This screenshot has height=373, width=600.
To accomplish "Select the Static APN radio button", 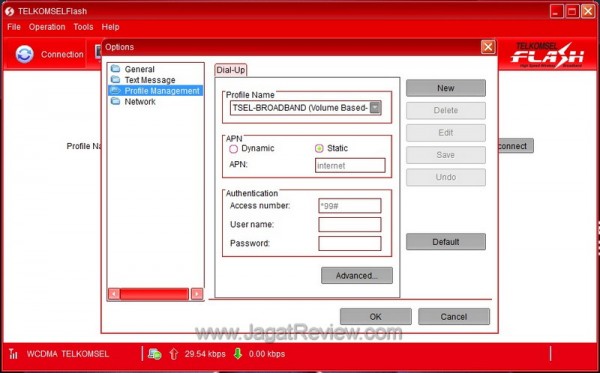I will 319,148.
